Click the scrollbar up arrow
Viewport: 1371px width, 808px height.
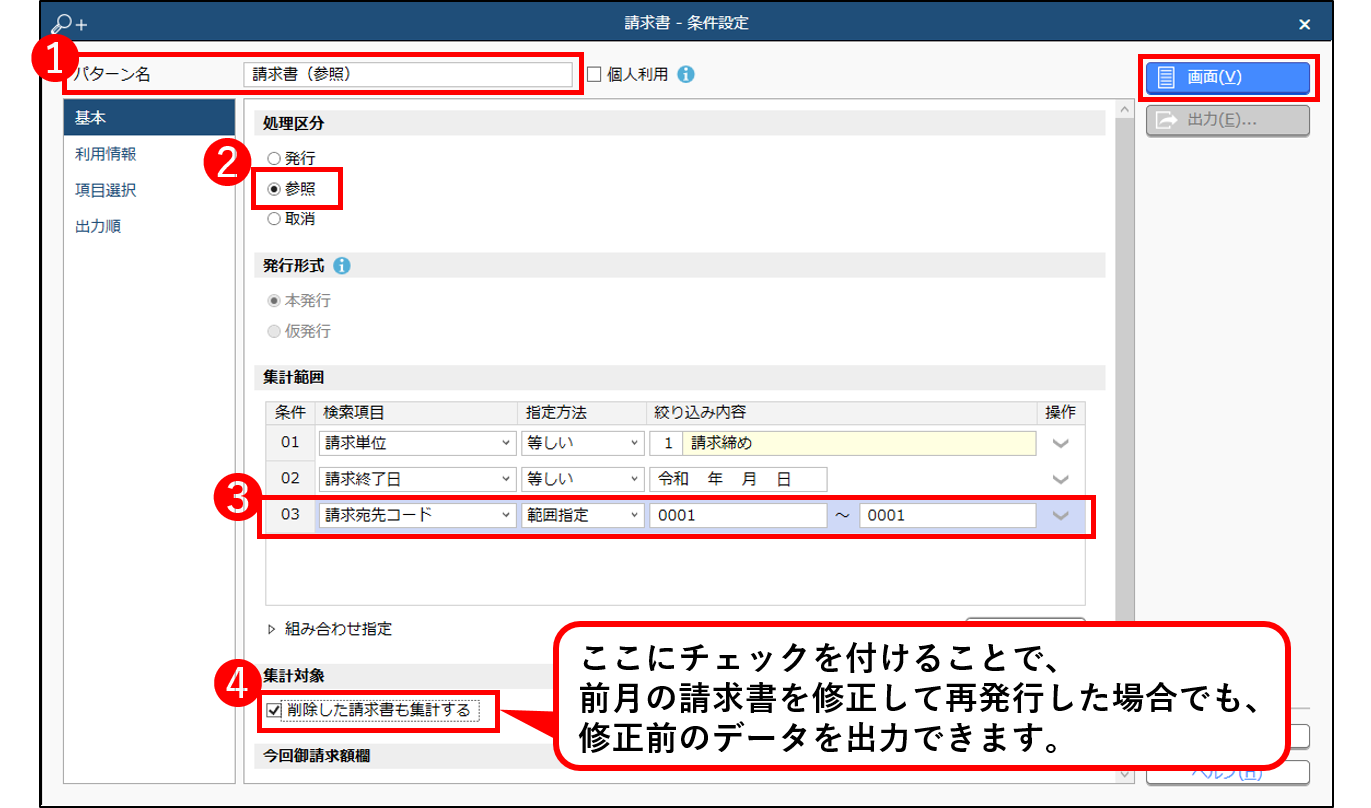1124,109
